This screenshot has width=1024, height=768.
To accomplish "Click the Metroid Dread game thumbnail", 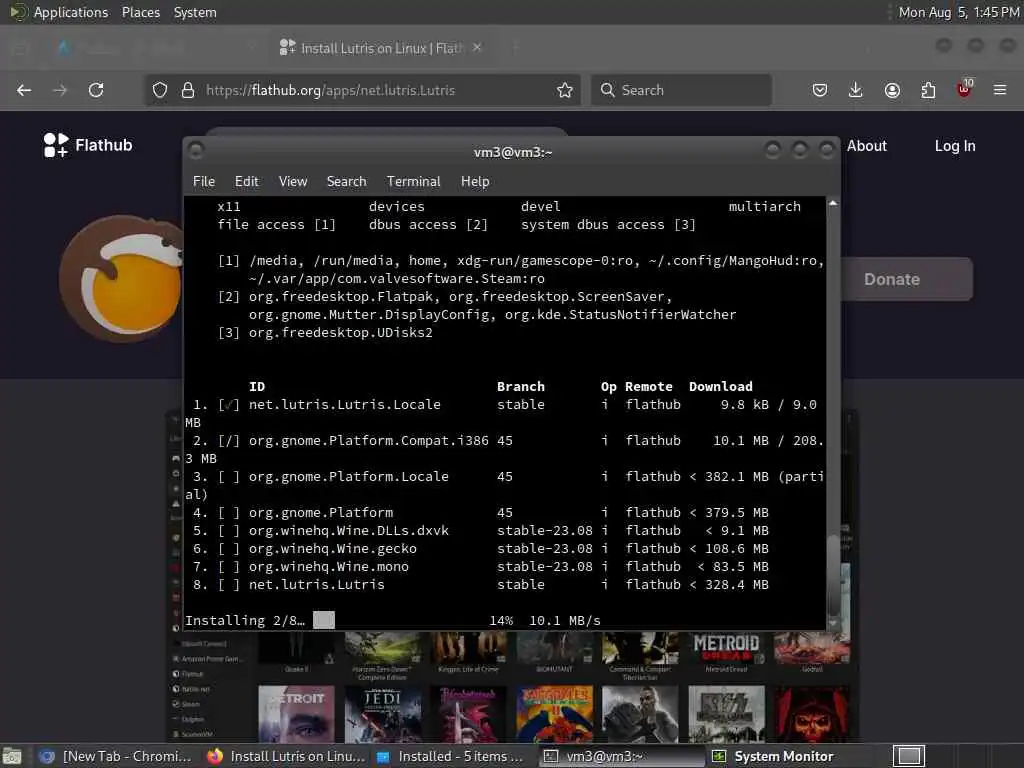I will coord(726,648).
